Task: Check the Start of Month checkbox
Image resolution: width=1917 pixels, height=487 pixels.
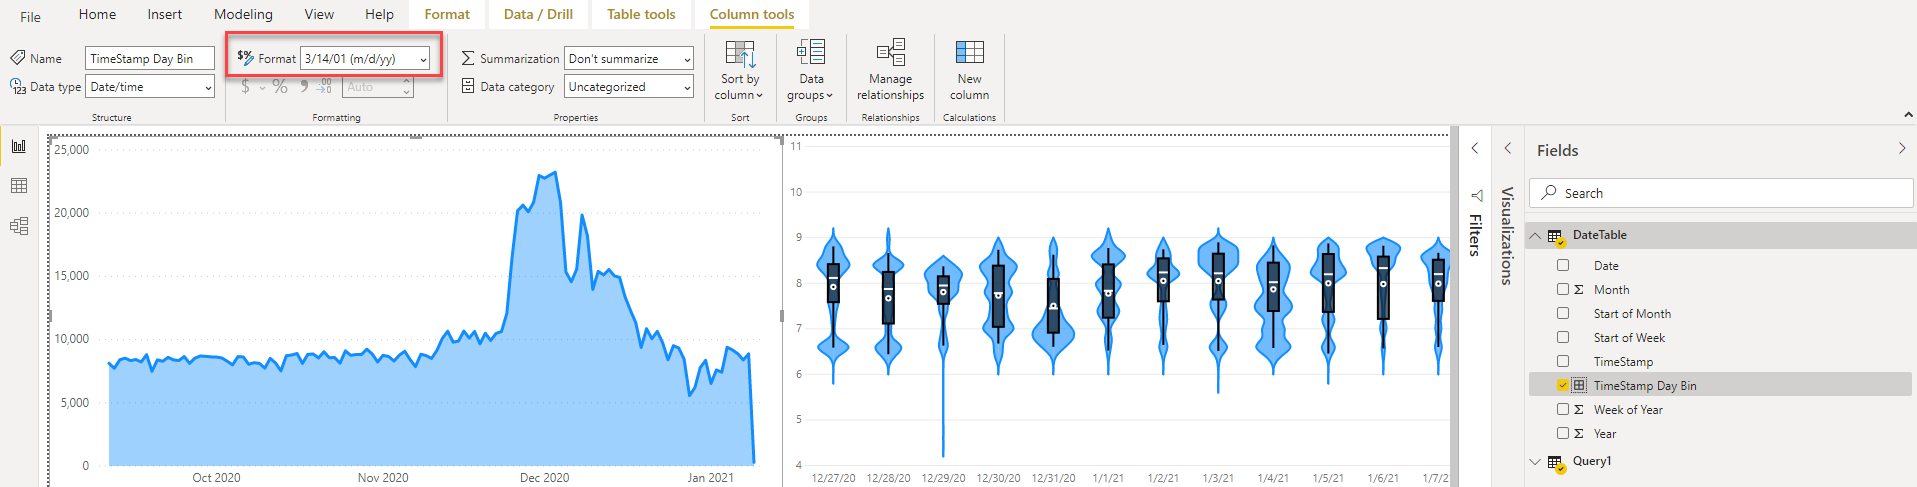Action: coord(1563,313)
